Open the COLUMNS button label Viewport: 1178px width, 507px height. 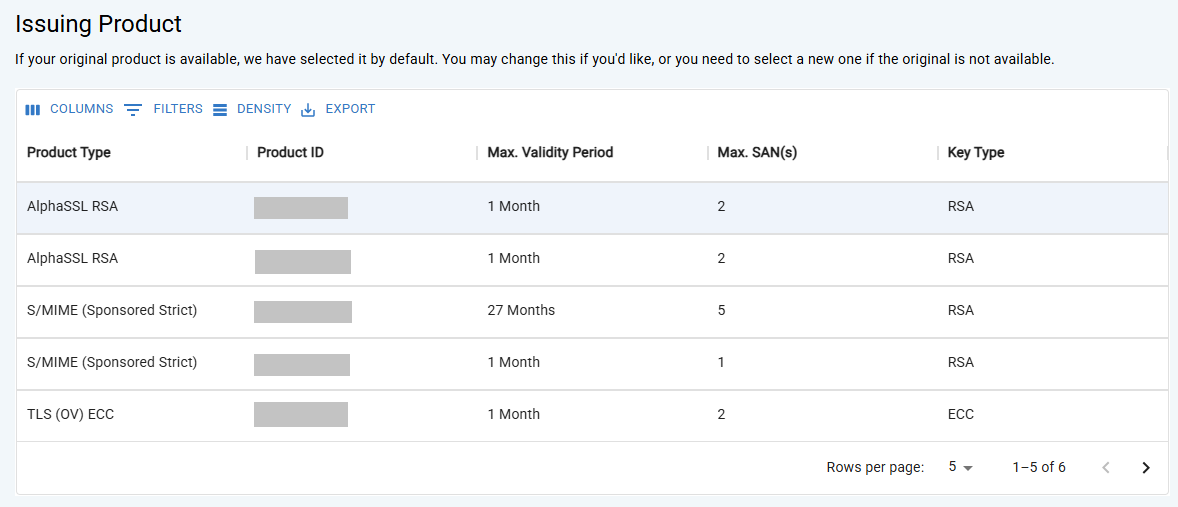click(81, 109)
